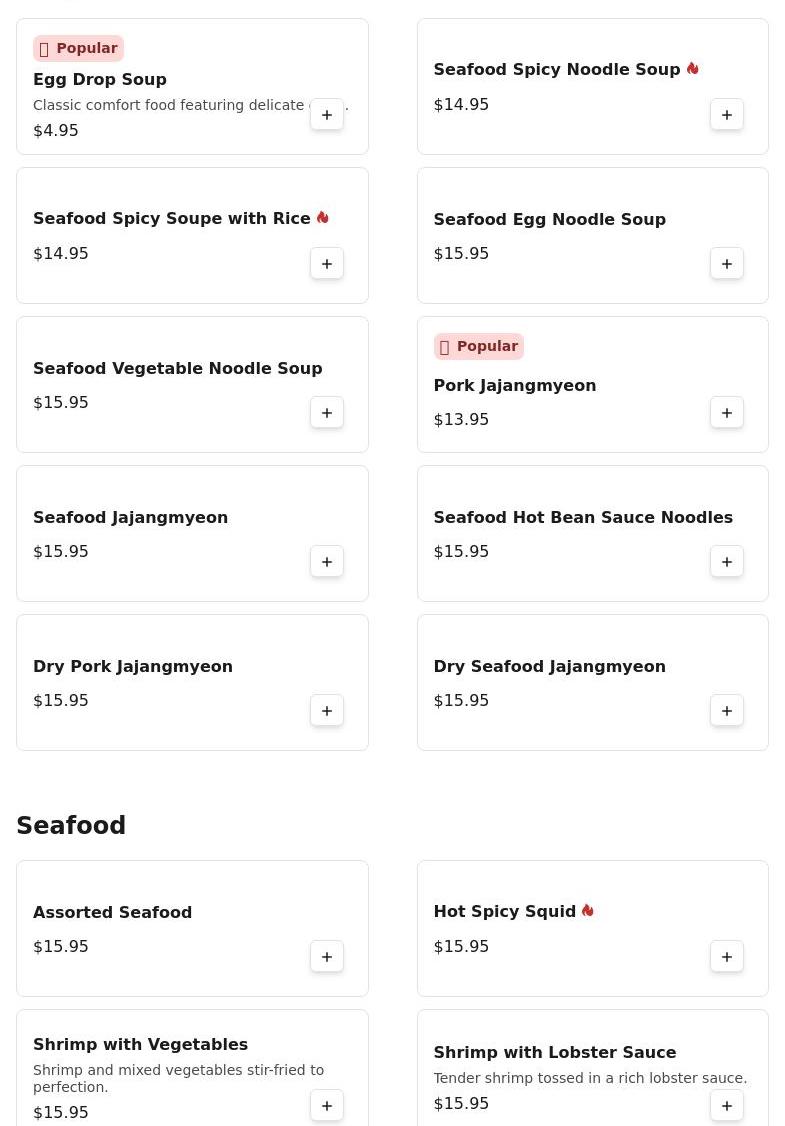
Task: Open Pork Jajangmyeon item details
Action: click(x=514, y=386)
